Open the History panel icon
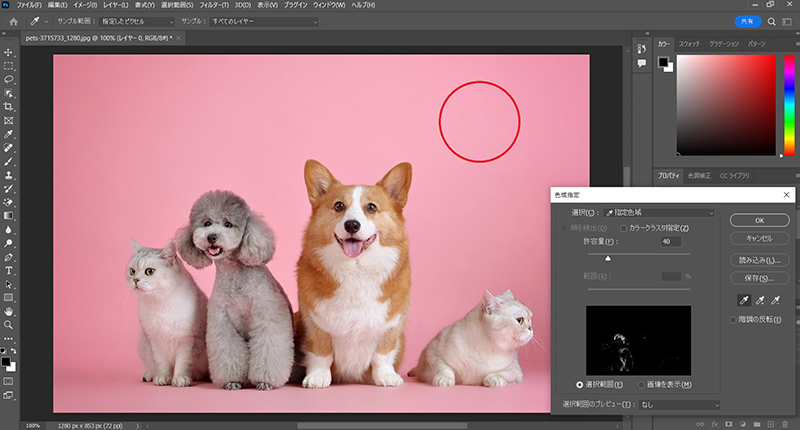 pos(642,49)
